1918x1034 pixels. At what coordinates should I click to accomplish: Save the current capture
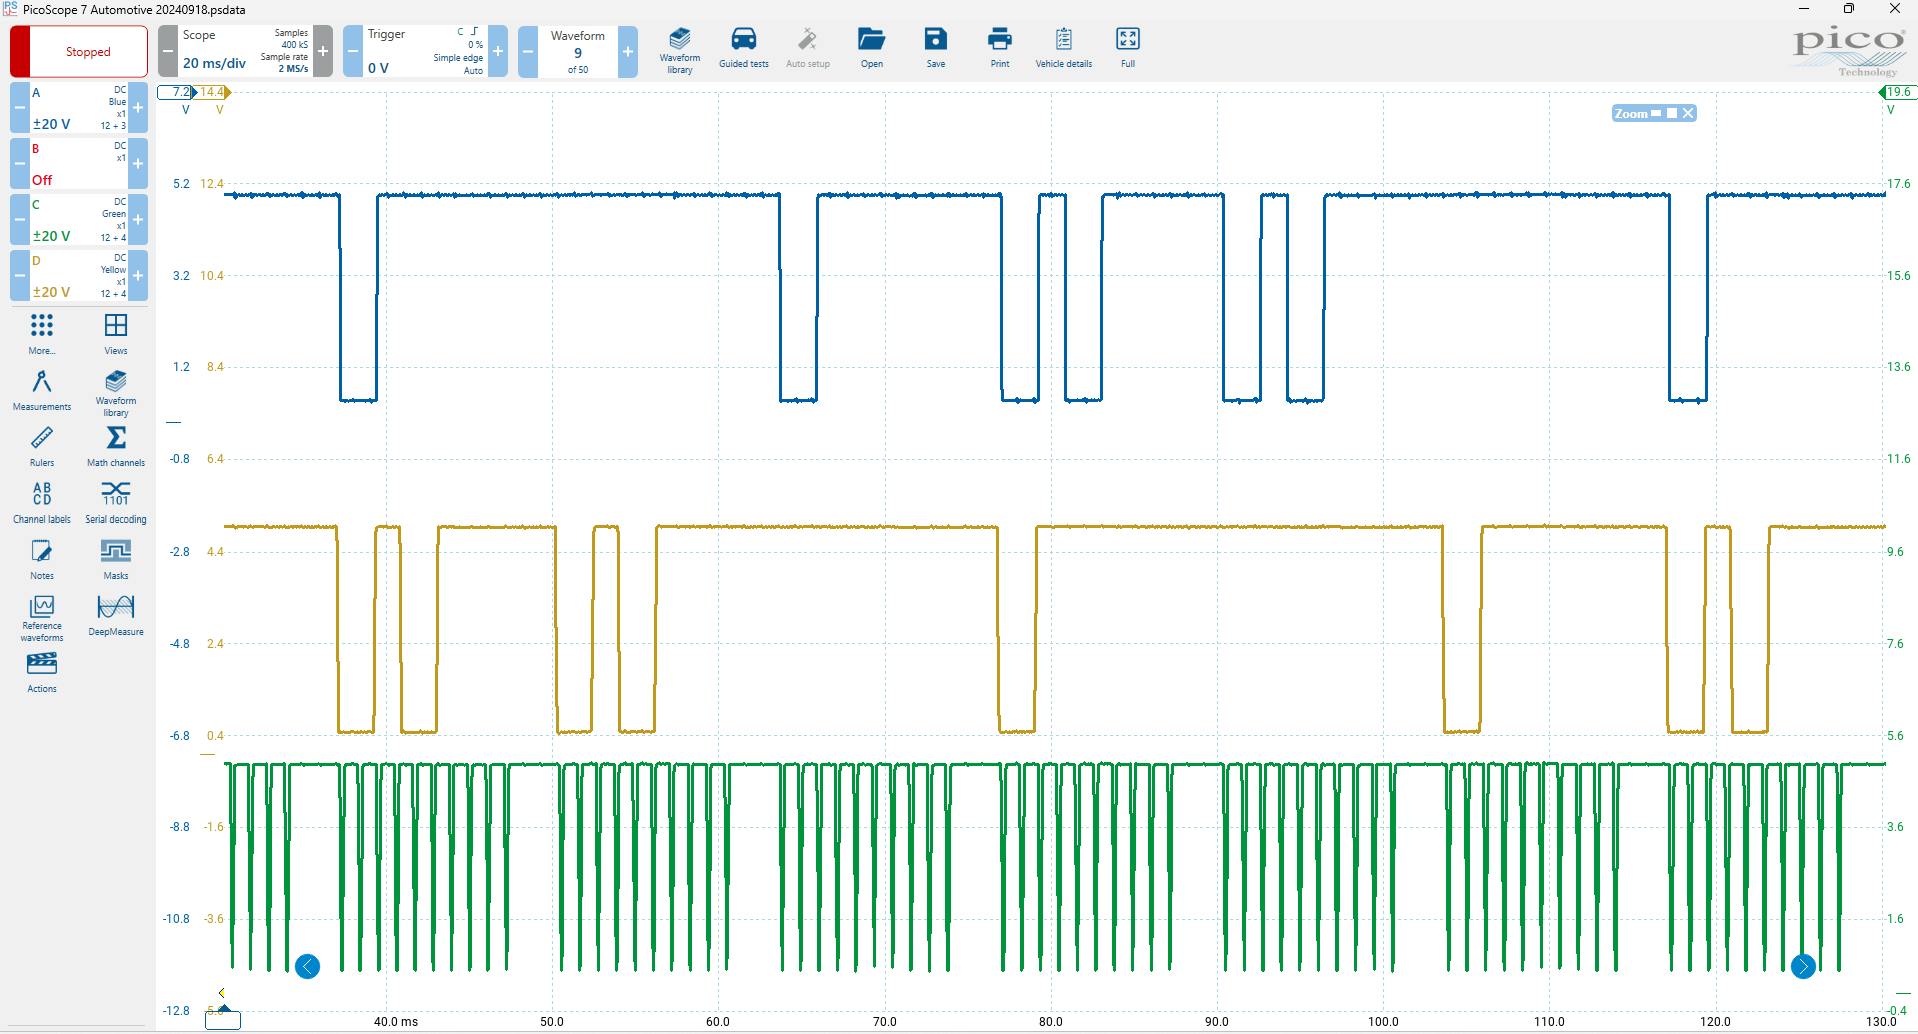point(934,47)
